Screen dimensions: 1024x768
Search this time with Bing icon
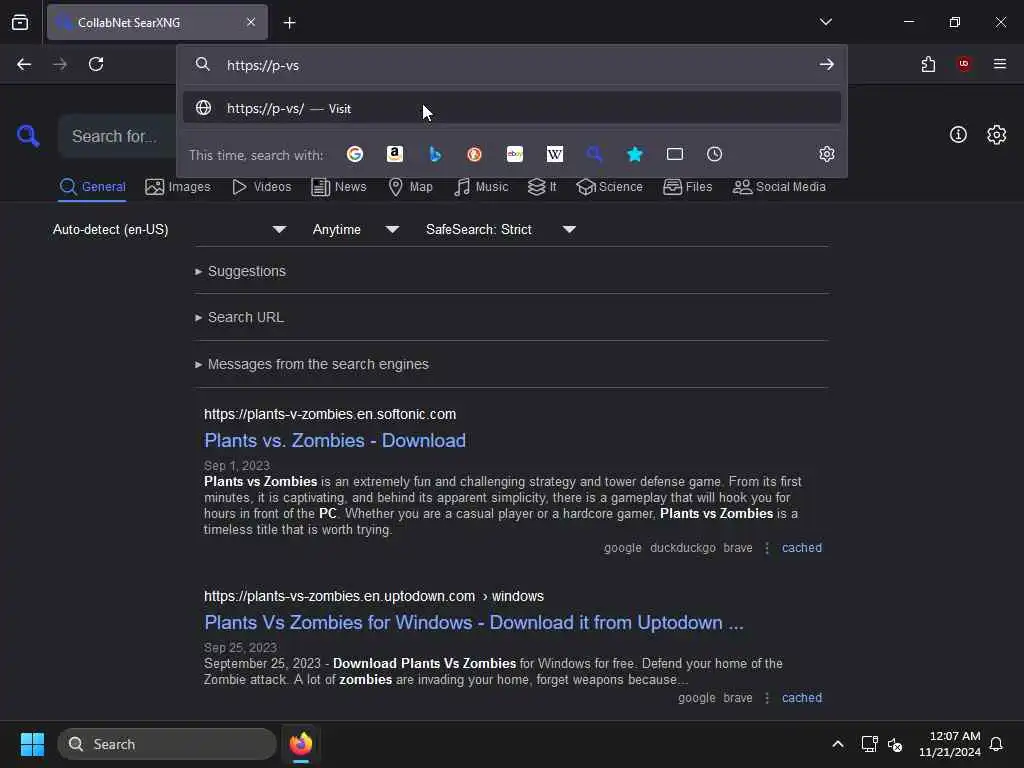tap(435, 154)
